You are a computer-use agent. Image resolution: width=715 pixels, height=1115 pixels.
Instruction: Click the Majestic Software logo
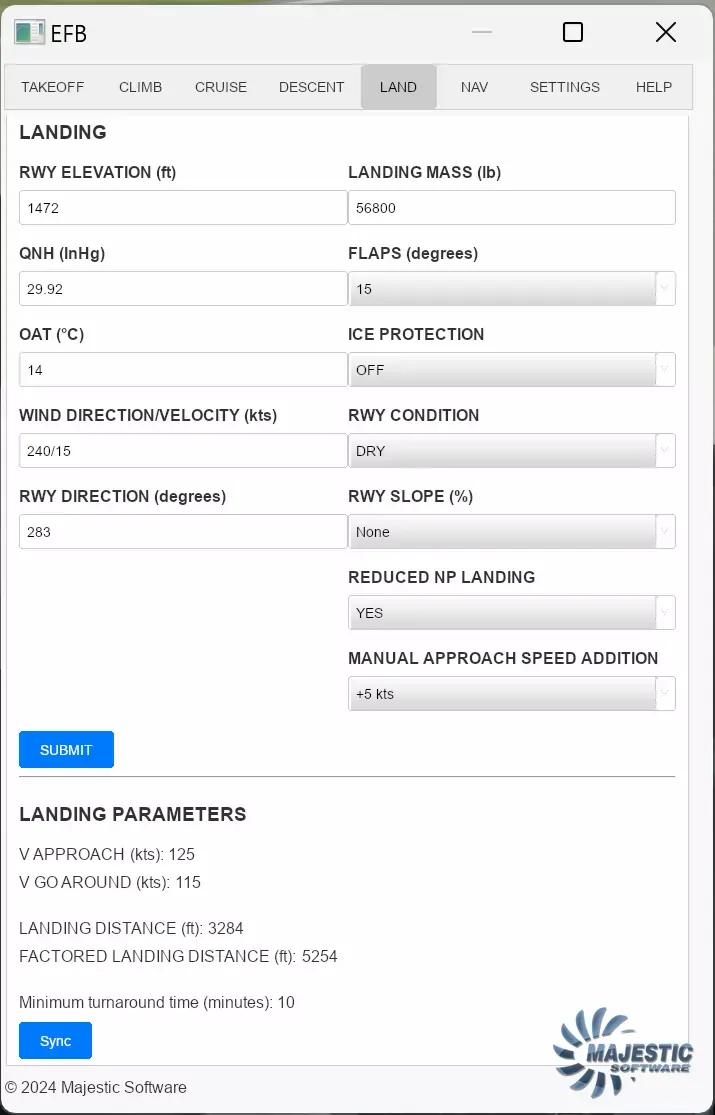coord(623,1051)
